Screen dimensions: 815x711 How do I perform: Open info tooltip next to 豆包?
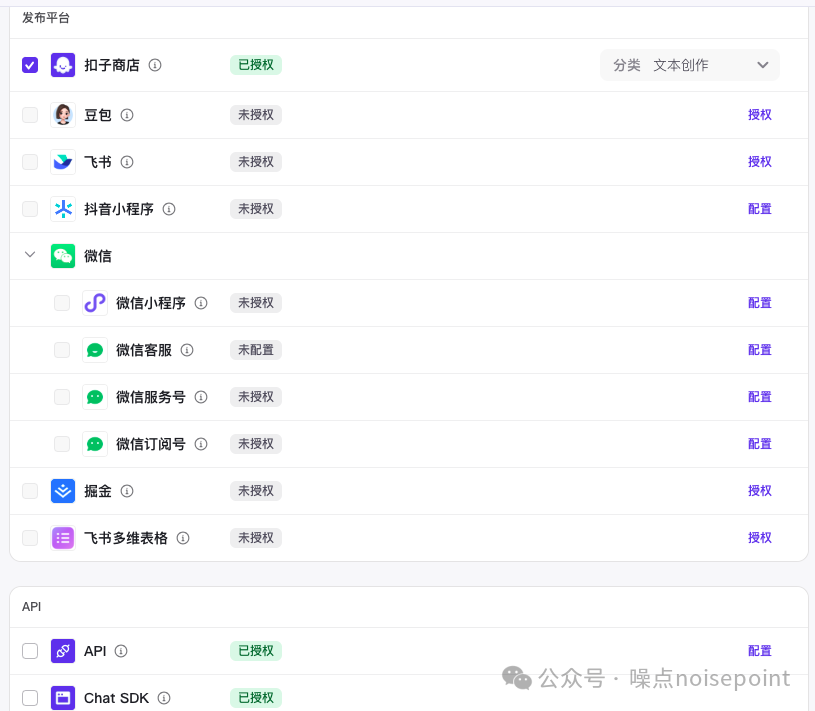pos(127,115)
